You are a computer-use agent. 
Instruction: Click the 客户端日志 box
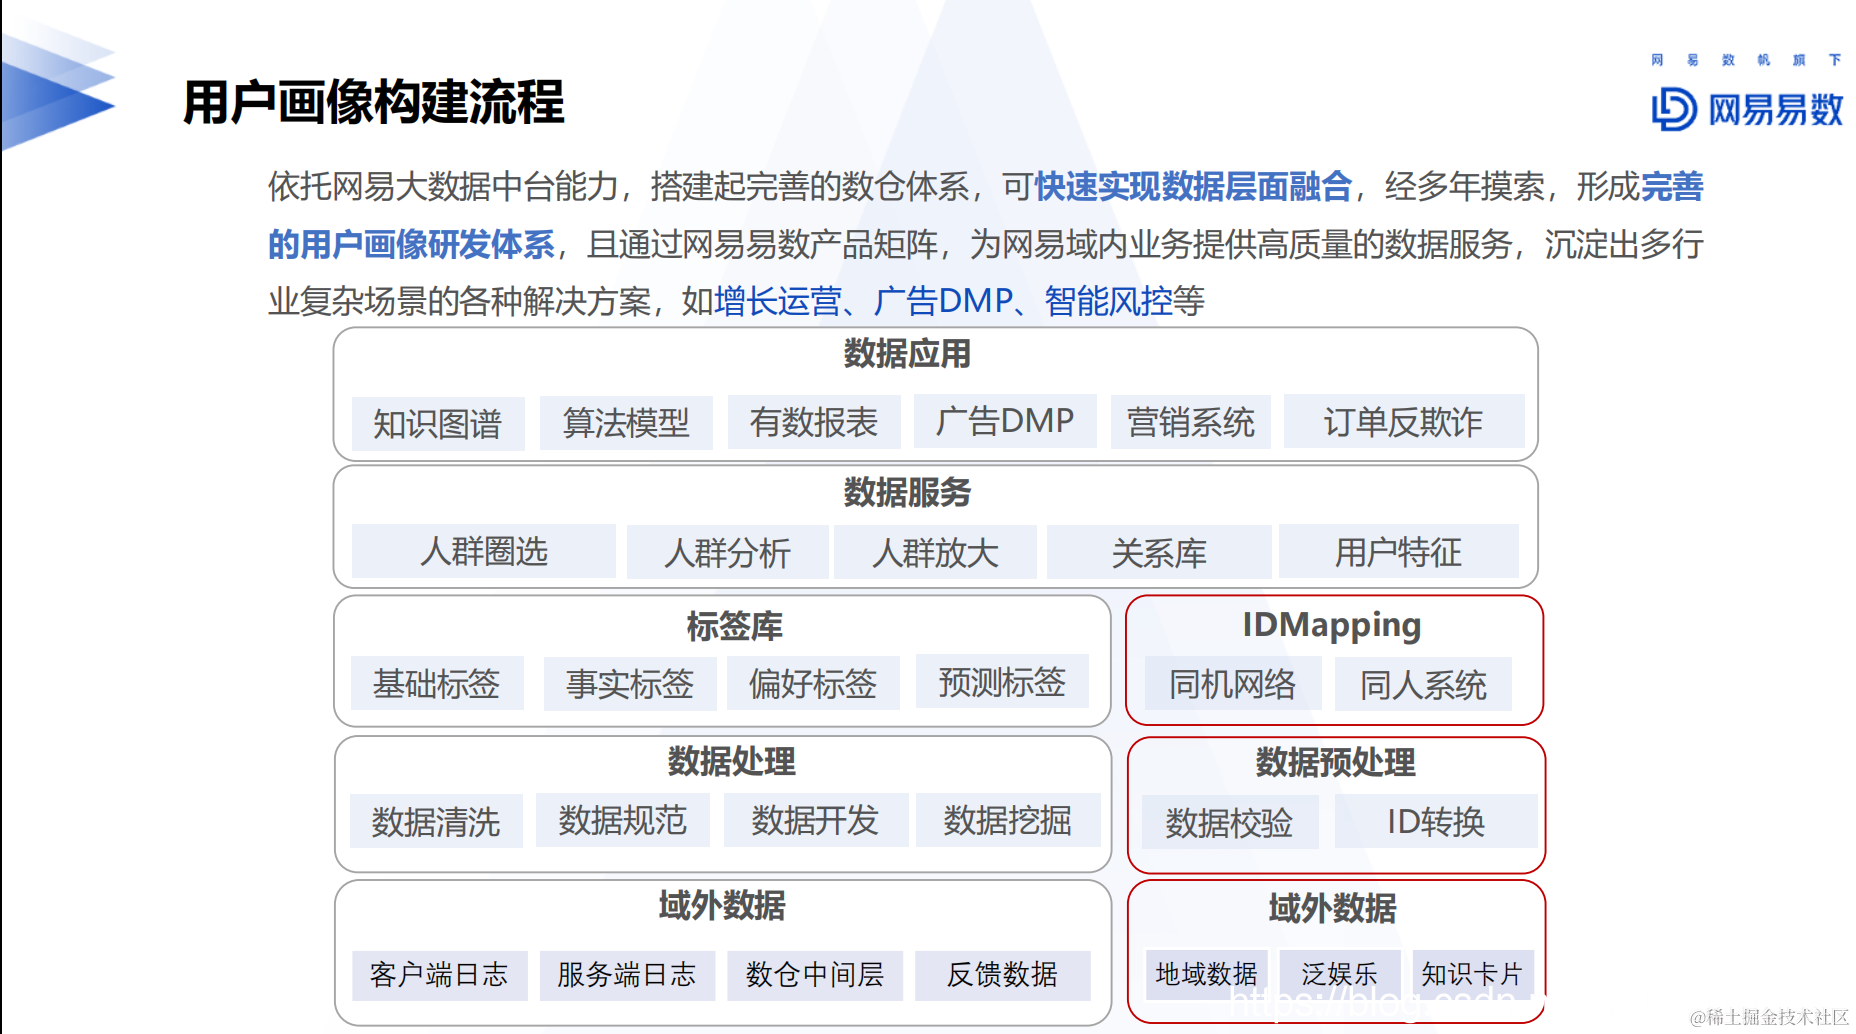click(x=439, y=975)
